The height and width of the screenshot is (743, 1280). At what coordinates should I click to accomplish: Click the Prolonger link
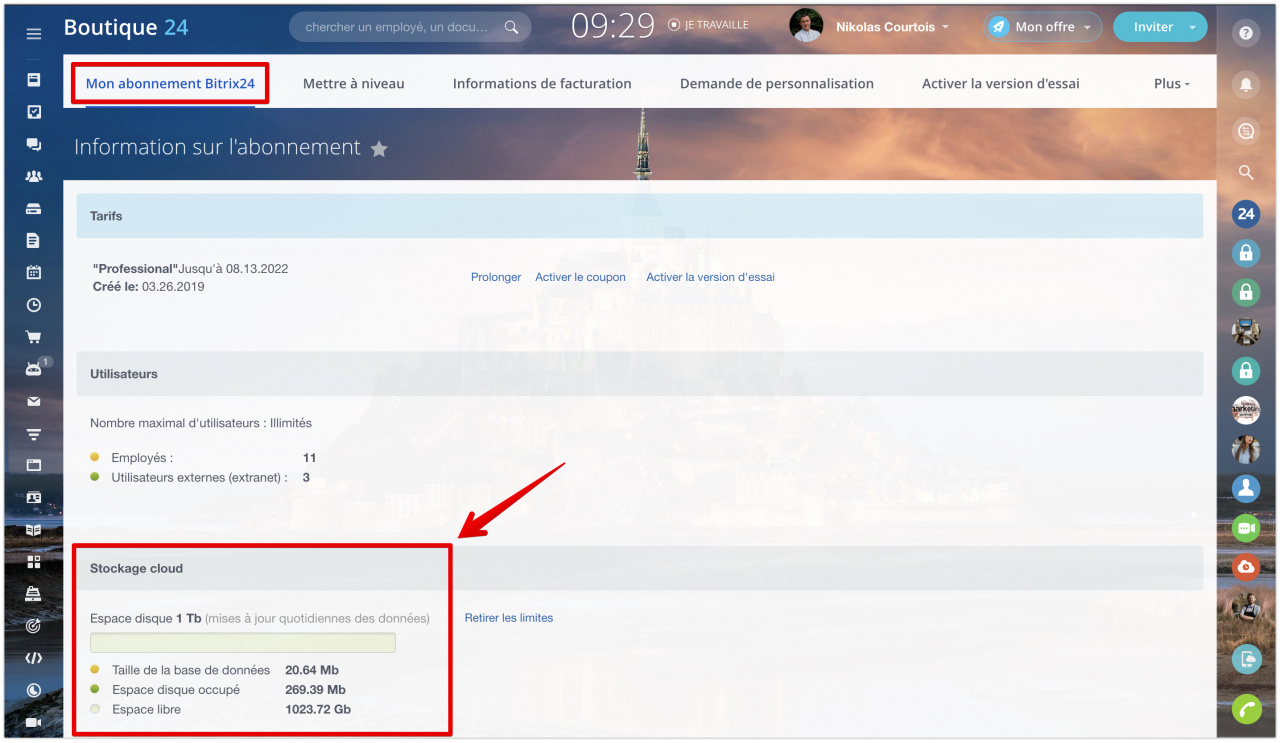point(496,277)
